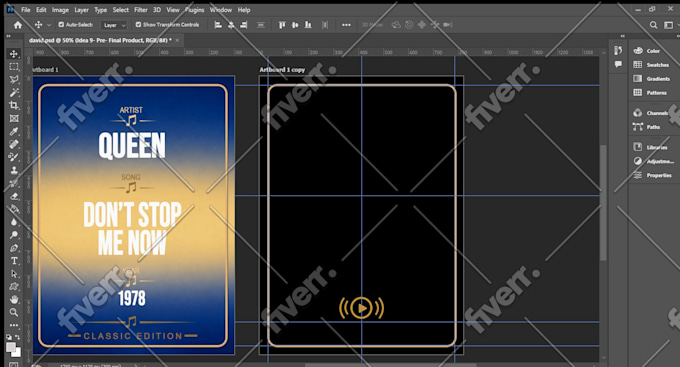Screen dimensions: 680x367
Task: Open the File menu
Action: tap(26, 10)
